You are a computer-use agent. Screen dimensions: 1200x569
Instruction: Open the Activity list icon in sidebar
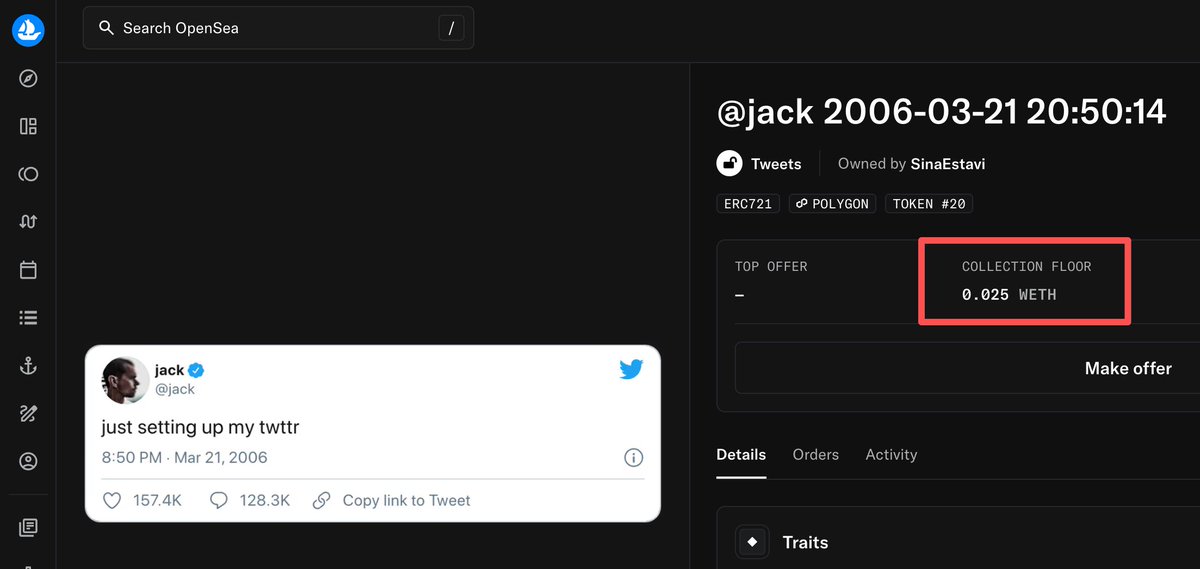(x=28, y=318)
